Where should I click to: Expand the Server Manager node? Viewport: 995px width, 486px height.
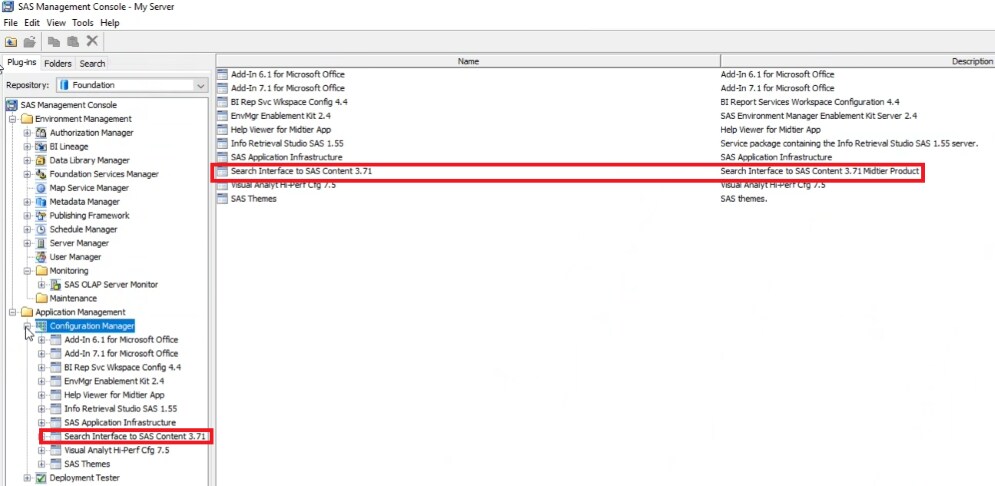(27, 243)
